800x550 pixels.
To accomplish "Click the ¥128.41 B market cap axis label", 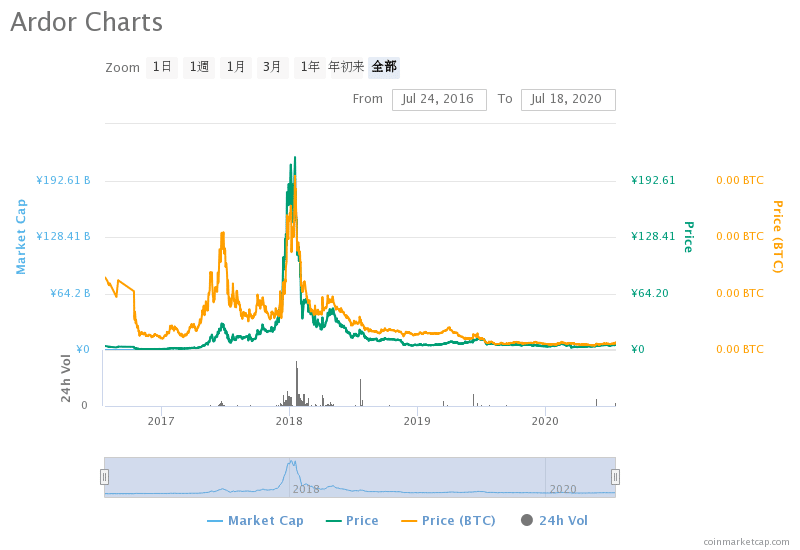I will (x=63, y=237).
